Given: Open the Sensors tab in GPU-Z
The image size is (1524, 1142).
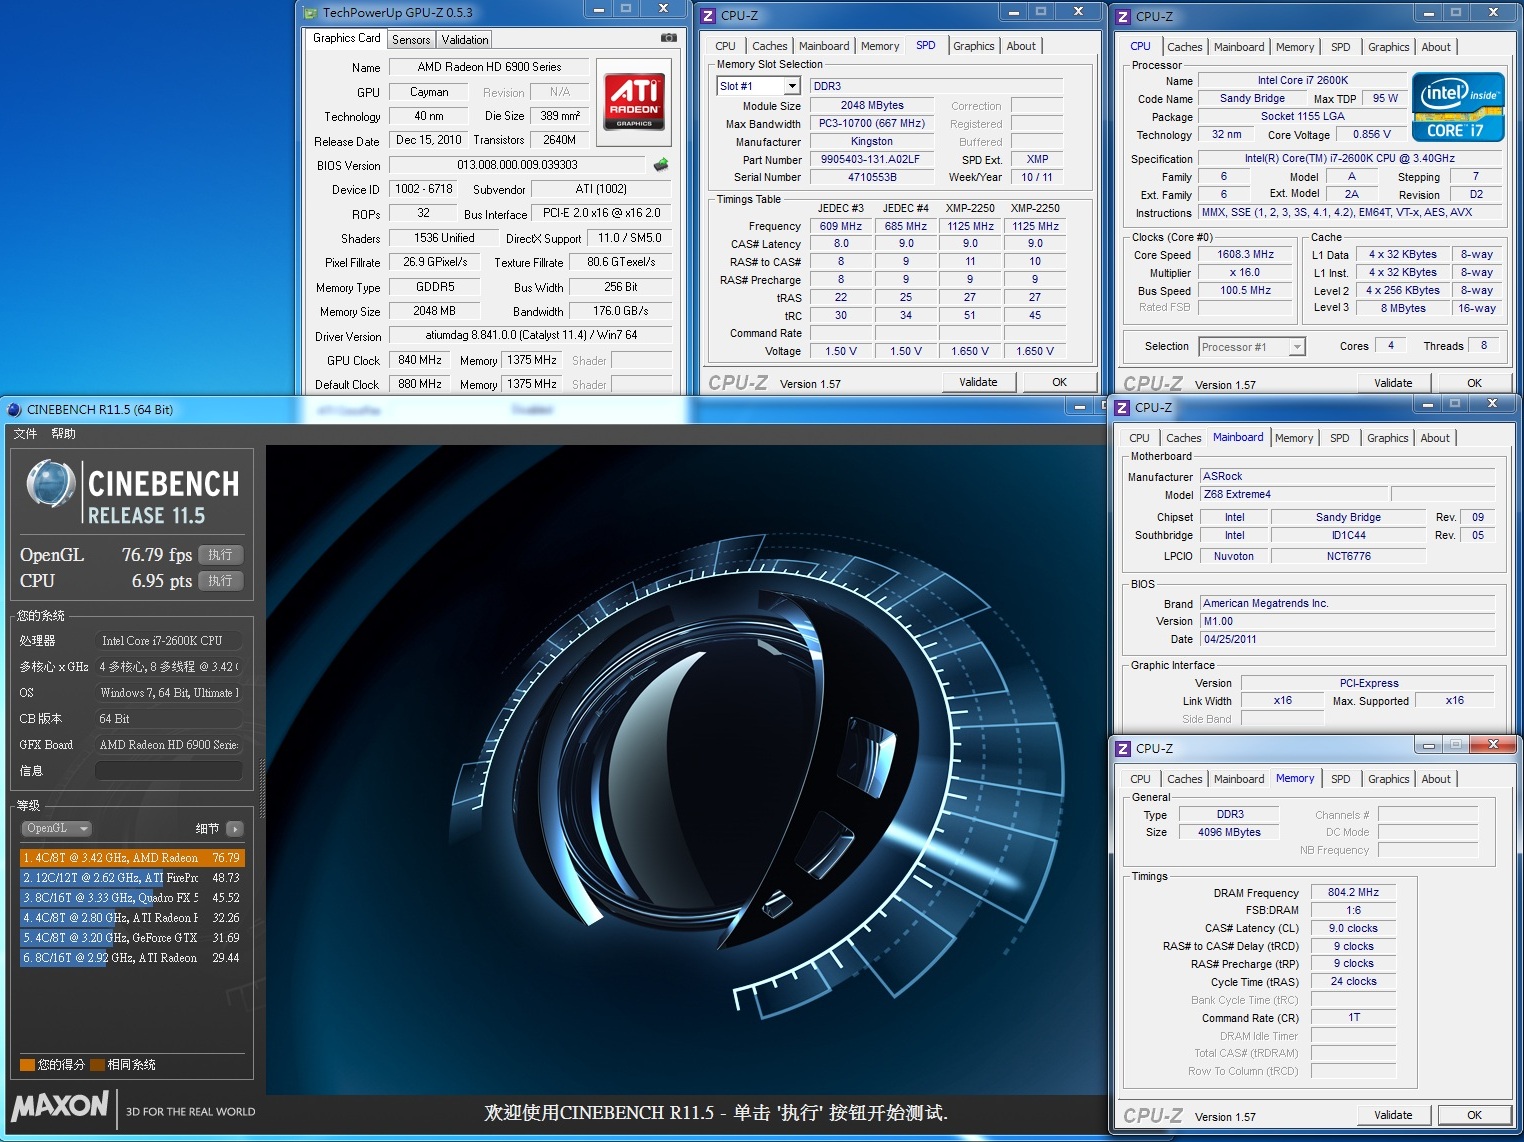Looking at the screenshot, I should click(x=411, y=40).
